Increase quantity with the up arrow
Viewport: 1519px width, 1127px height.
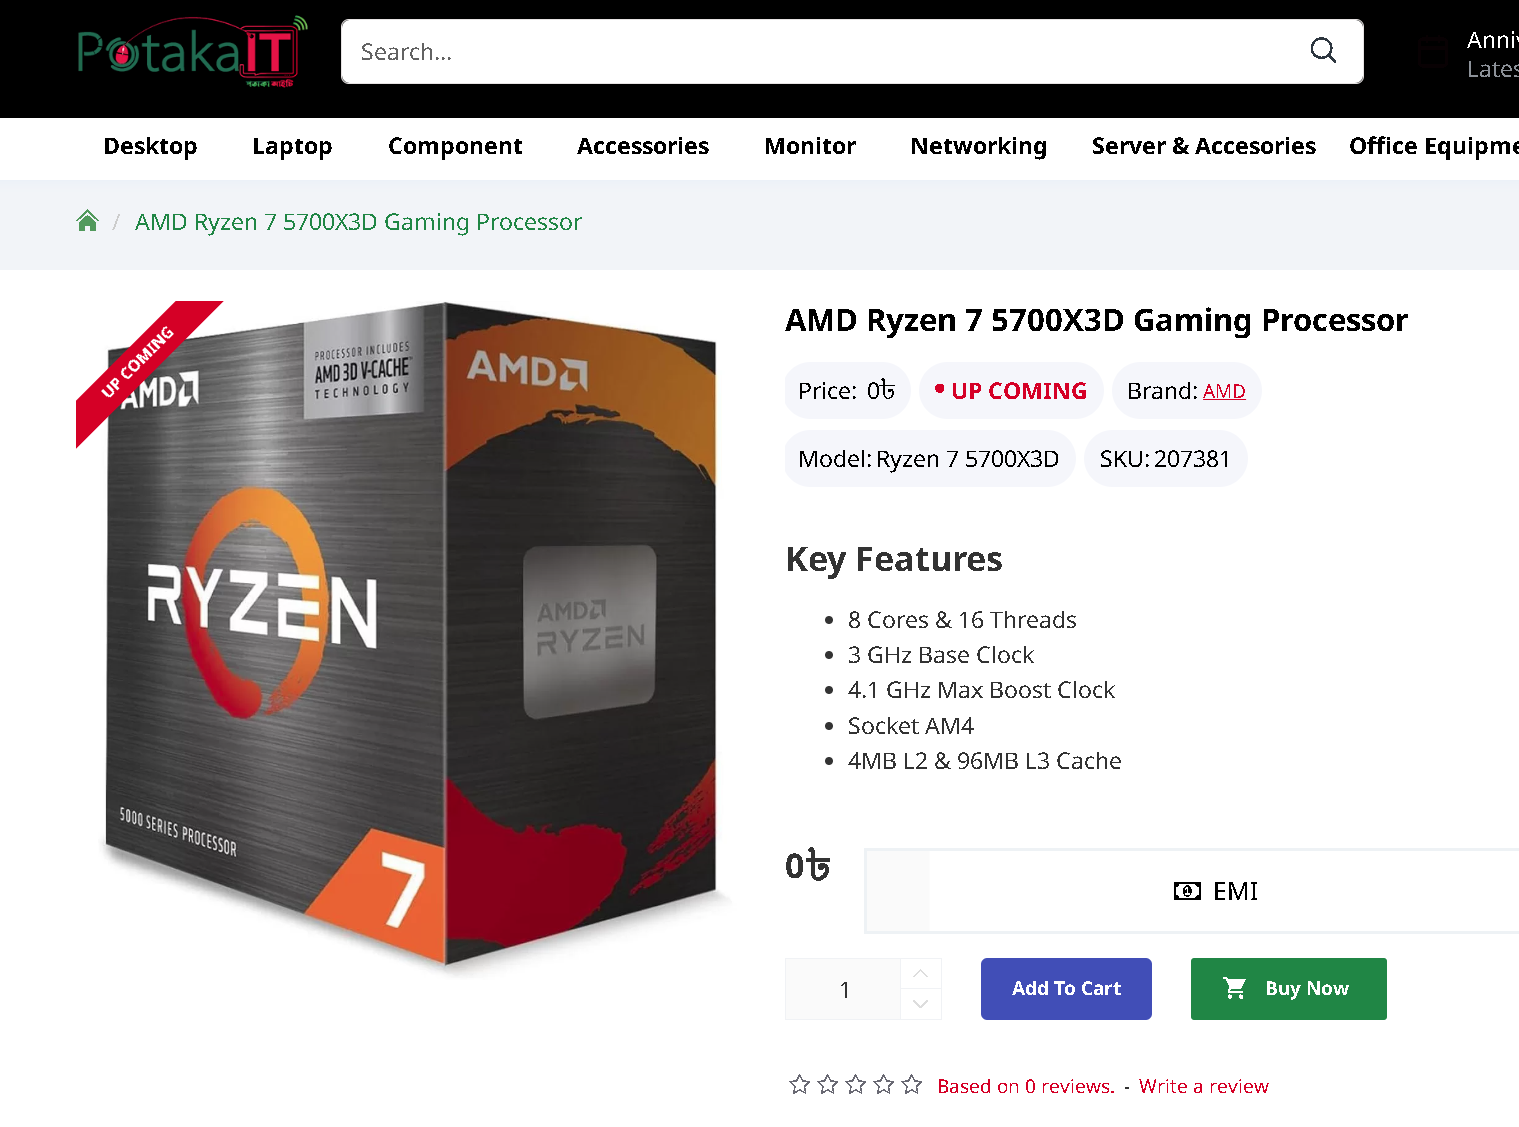coord(921,973)
